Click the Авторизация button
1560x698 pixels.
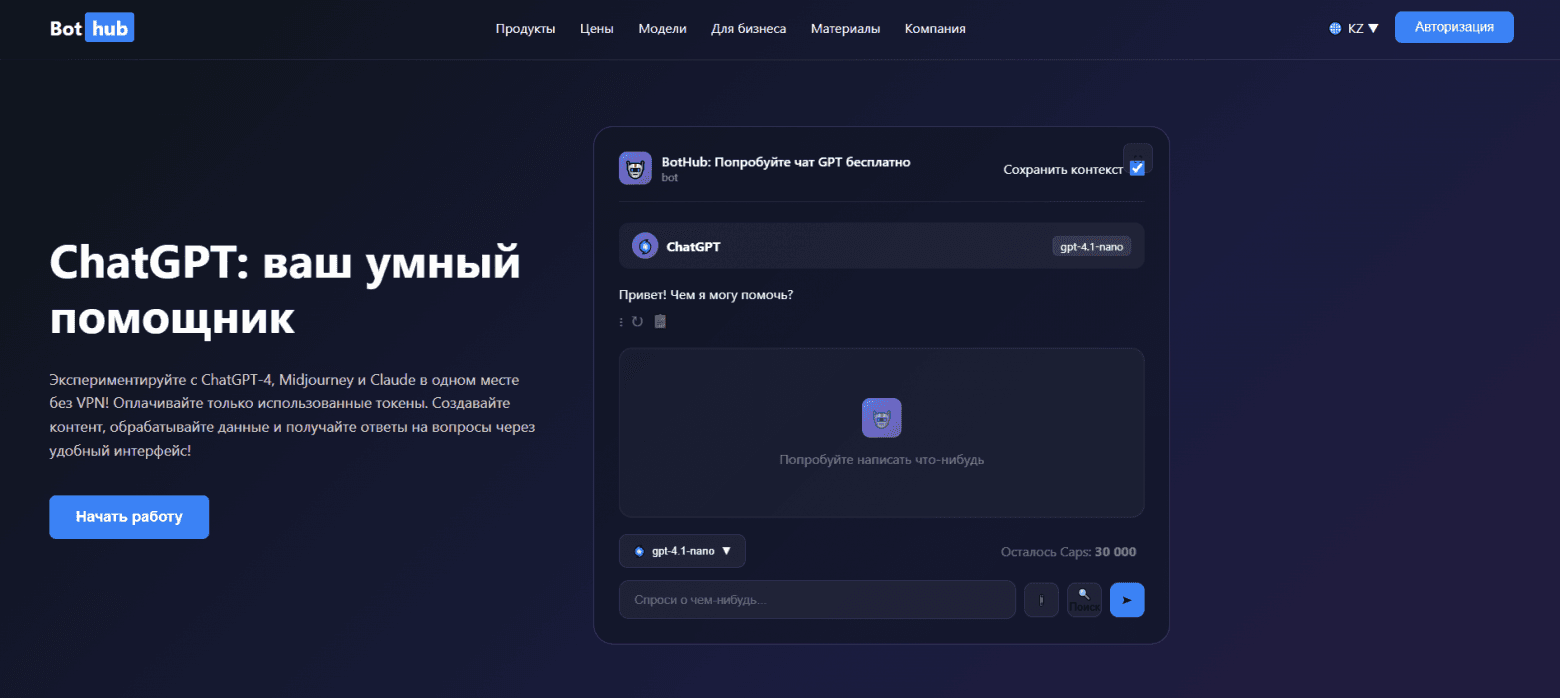pos(1453,26)
